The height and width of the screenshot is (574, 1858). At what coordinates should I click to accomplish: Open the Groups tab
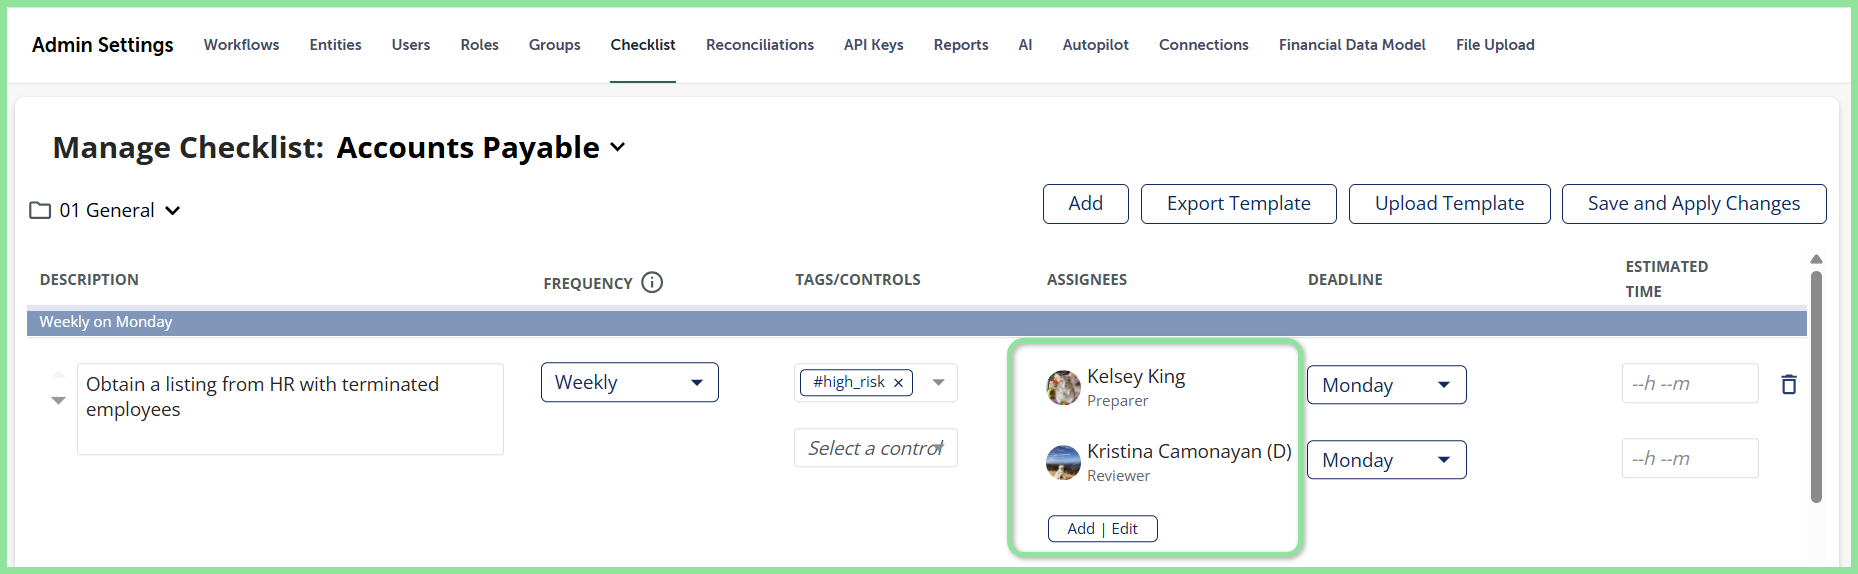click(x=555, y=44)
